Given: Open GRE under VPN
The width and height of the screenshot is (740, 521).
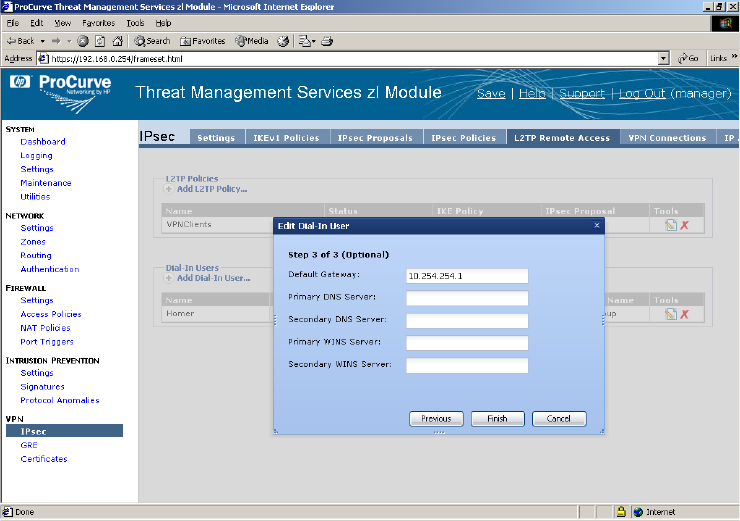Looking at the screenshot, I should coord(29,445).
